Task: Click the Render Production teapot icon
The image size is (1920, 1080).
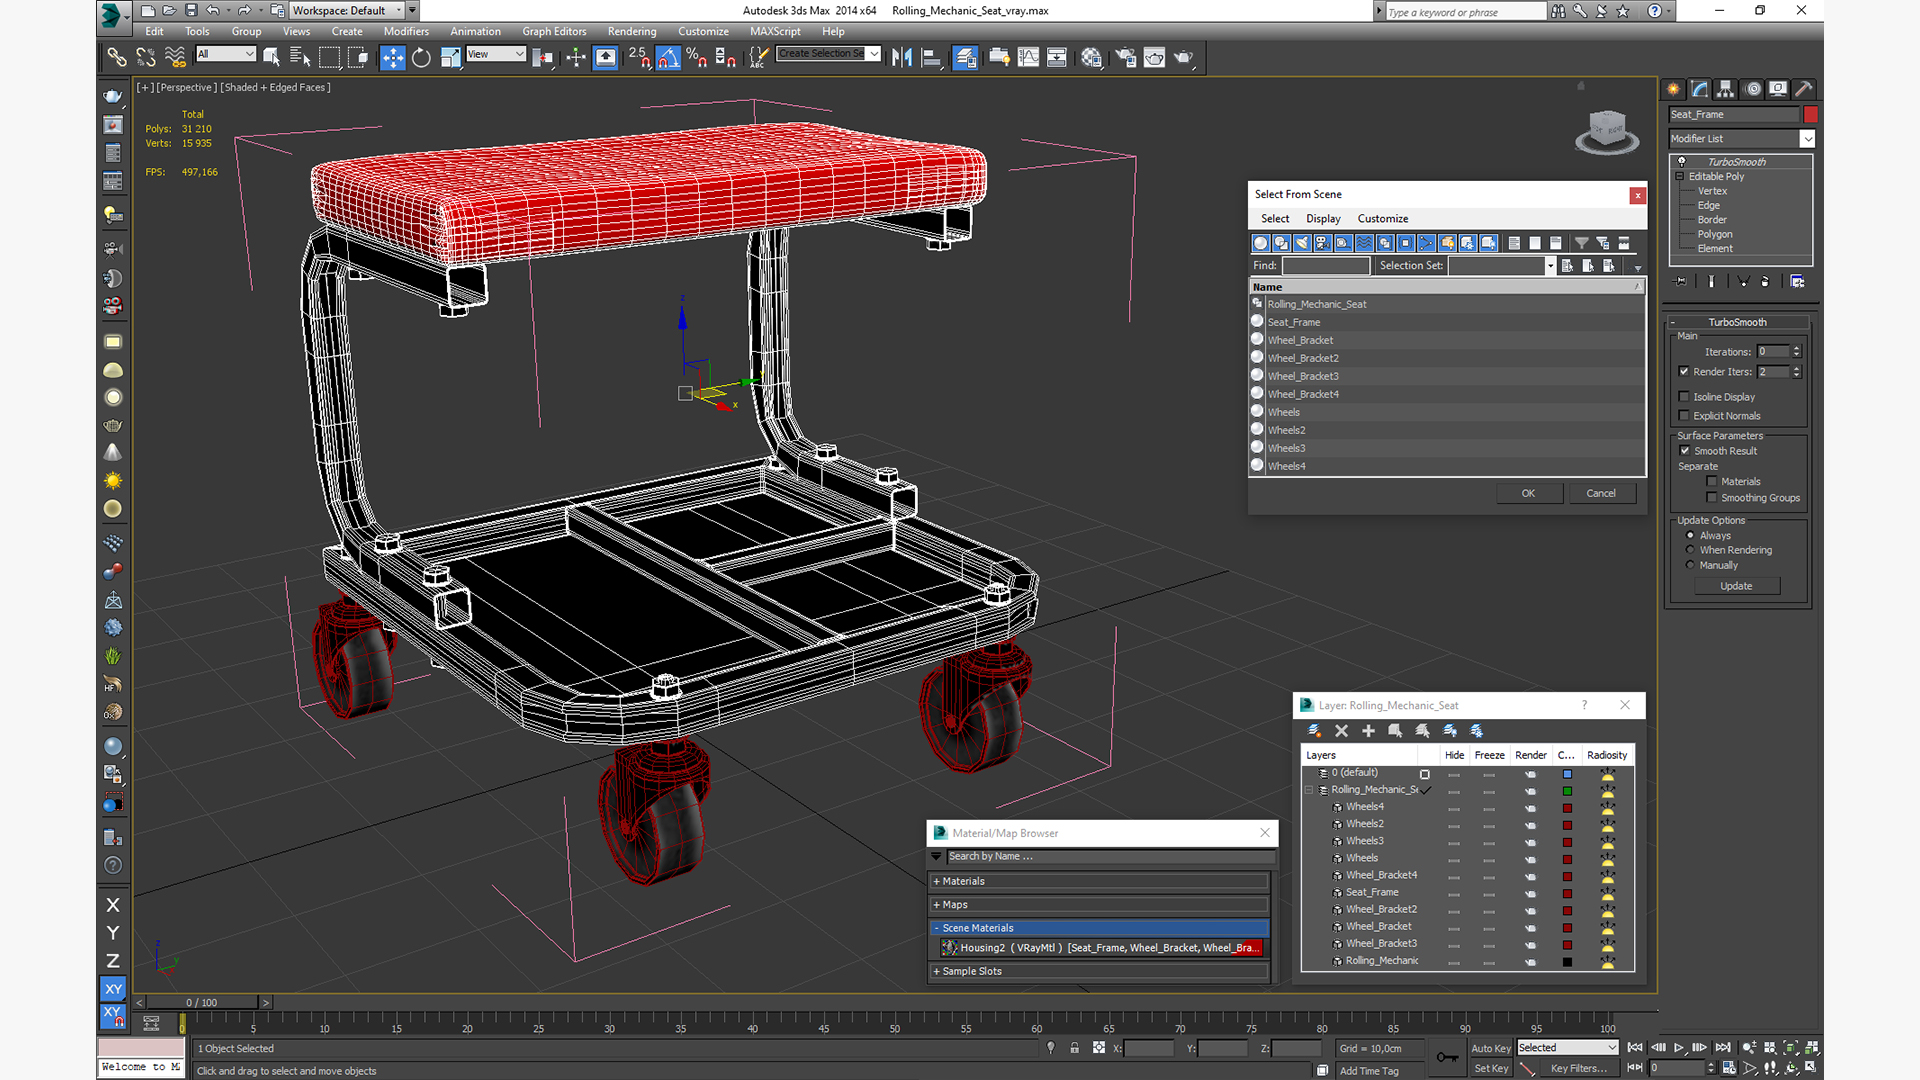Action: pos(1184,57)
